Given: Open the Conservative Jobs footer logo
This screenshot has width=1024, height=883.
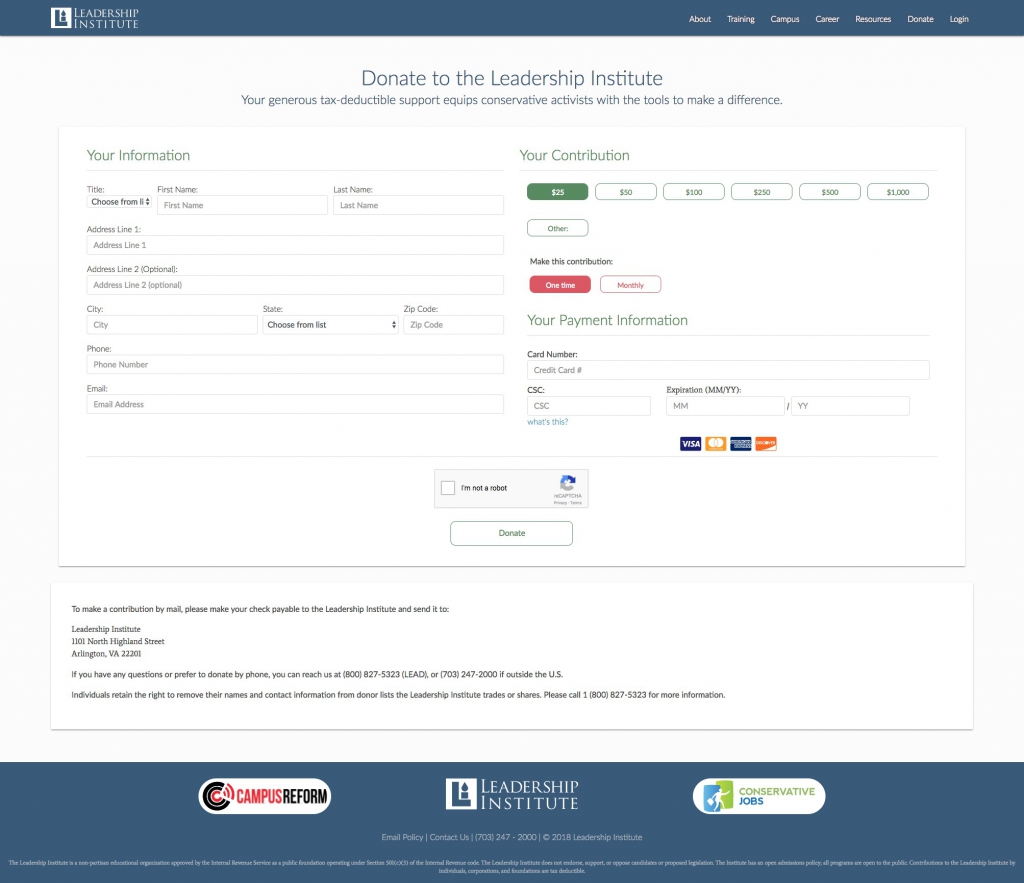Looking at the screenshot, I should pyautogui.click(x=759, y=796).
